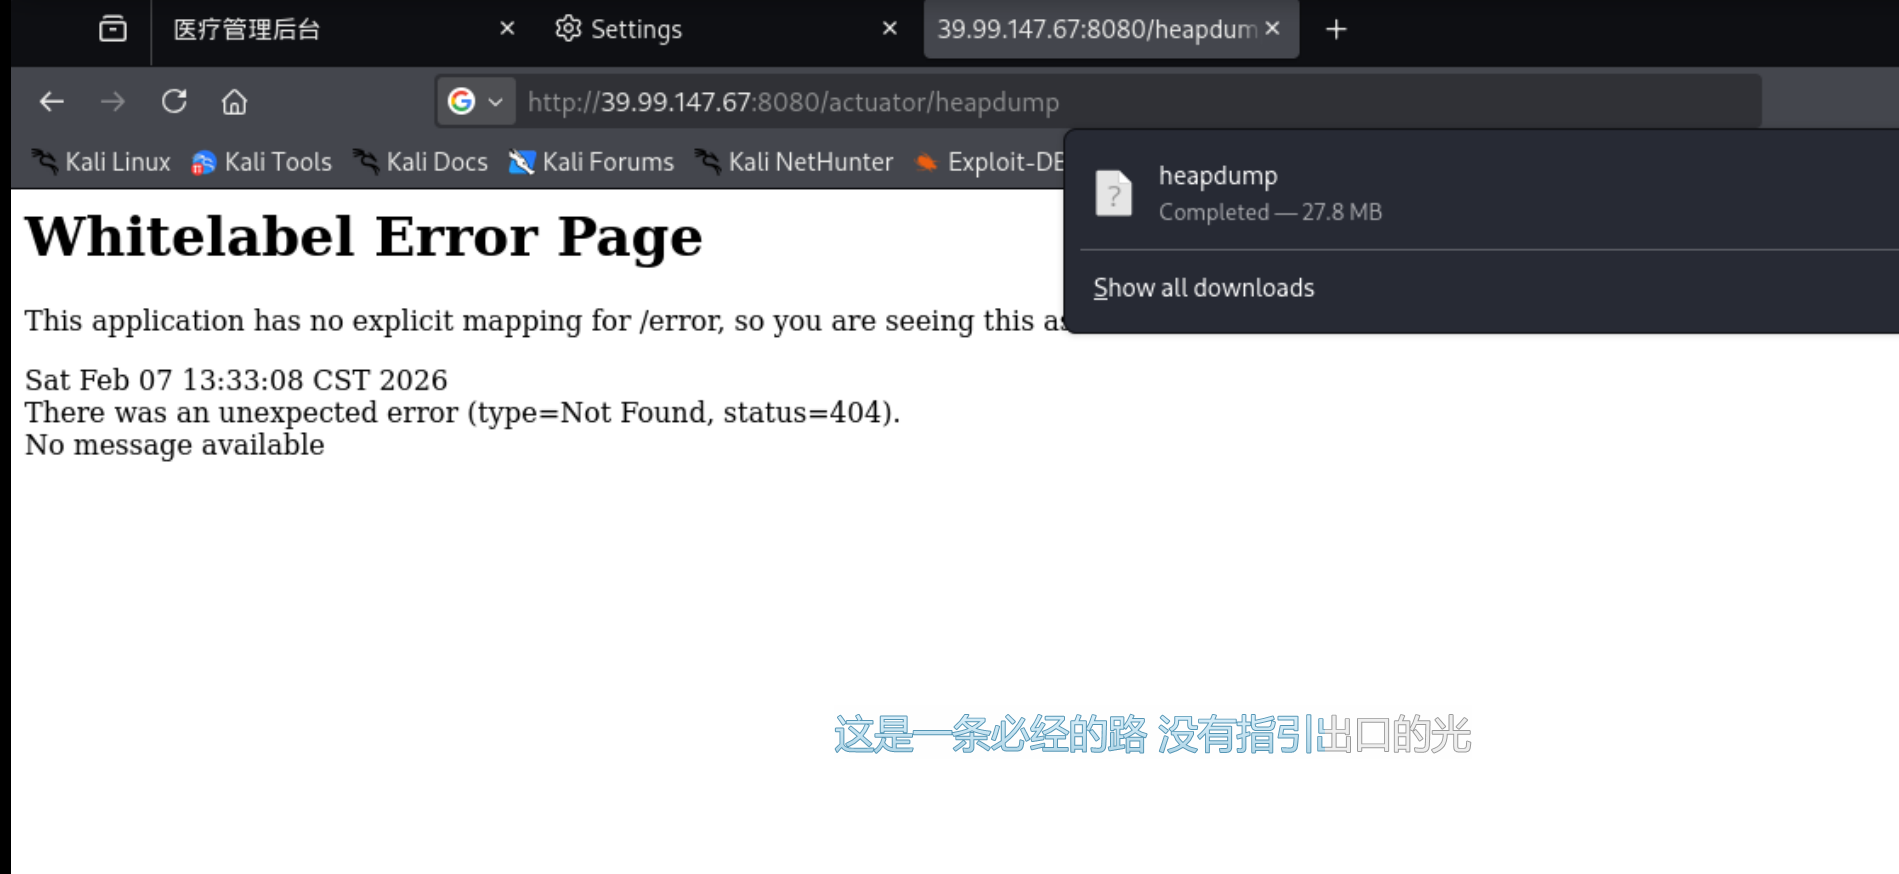Click the heapdump file icon in downloads
This screenshot has width=1899, height=874.
(x=1113, y=193)
